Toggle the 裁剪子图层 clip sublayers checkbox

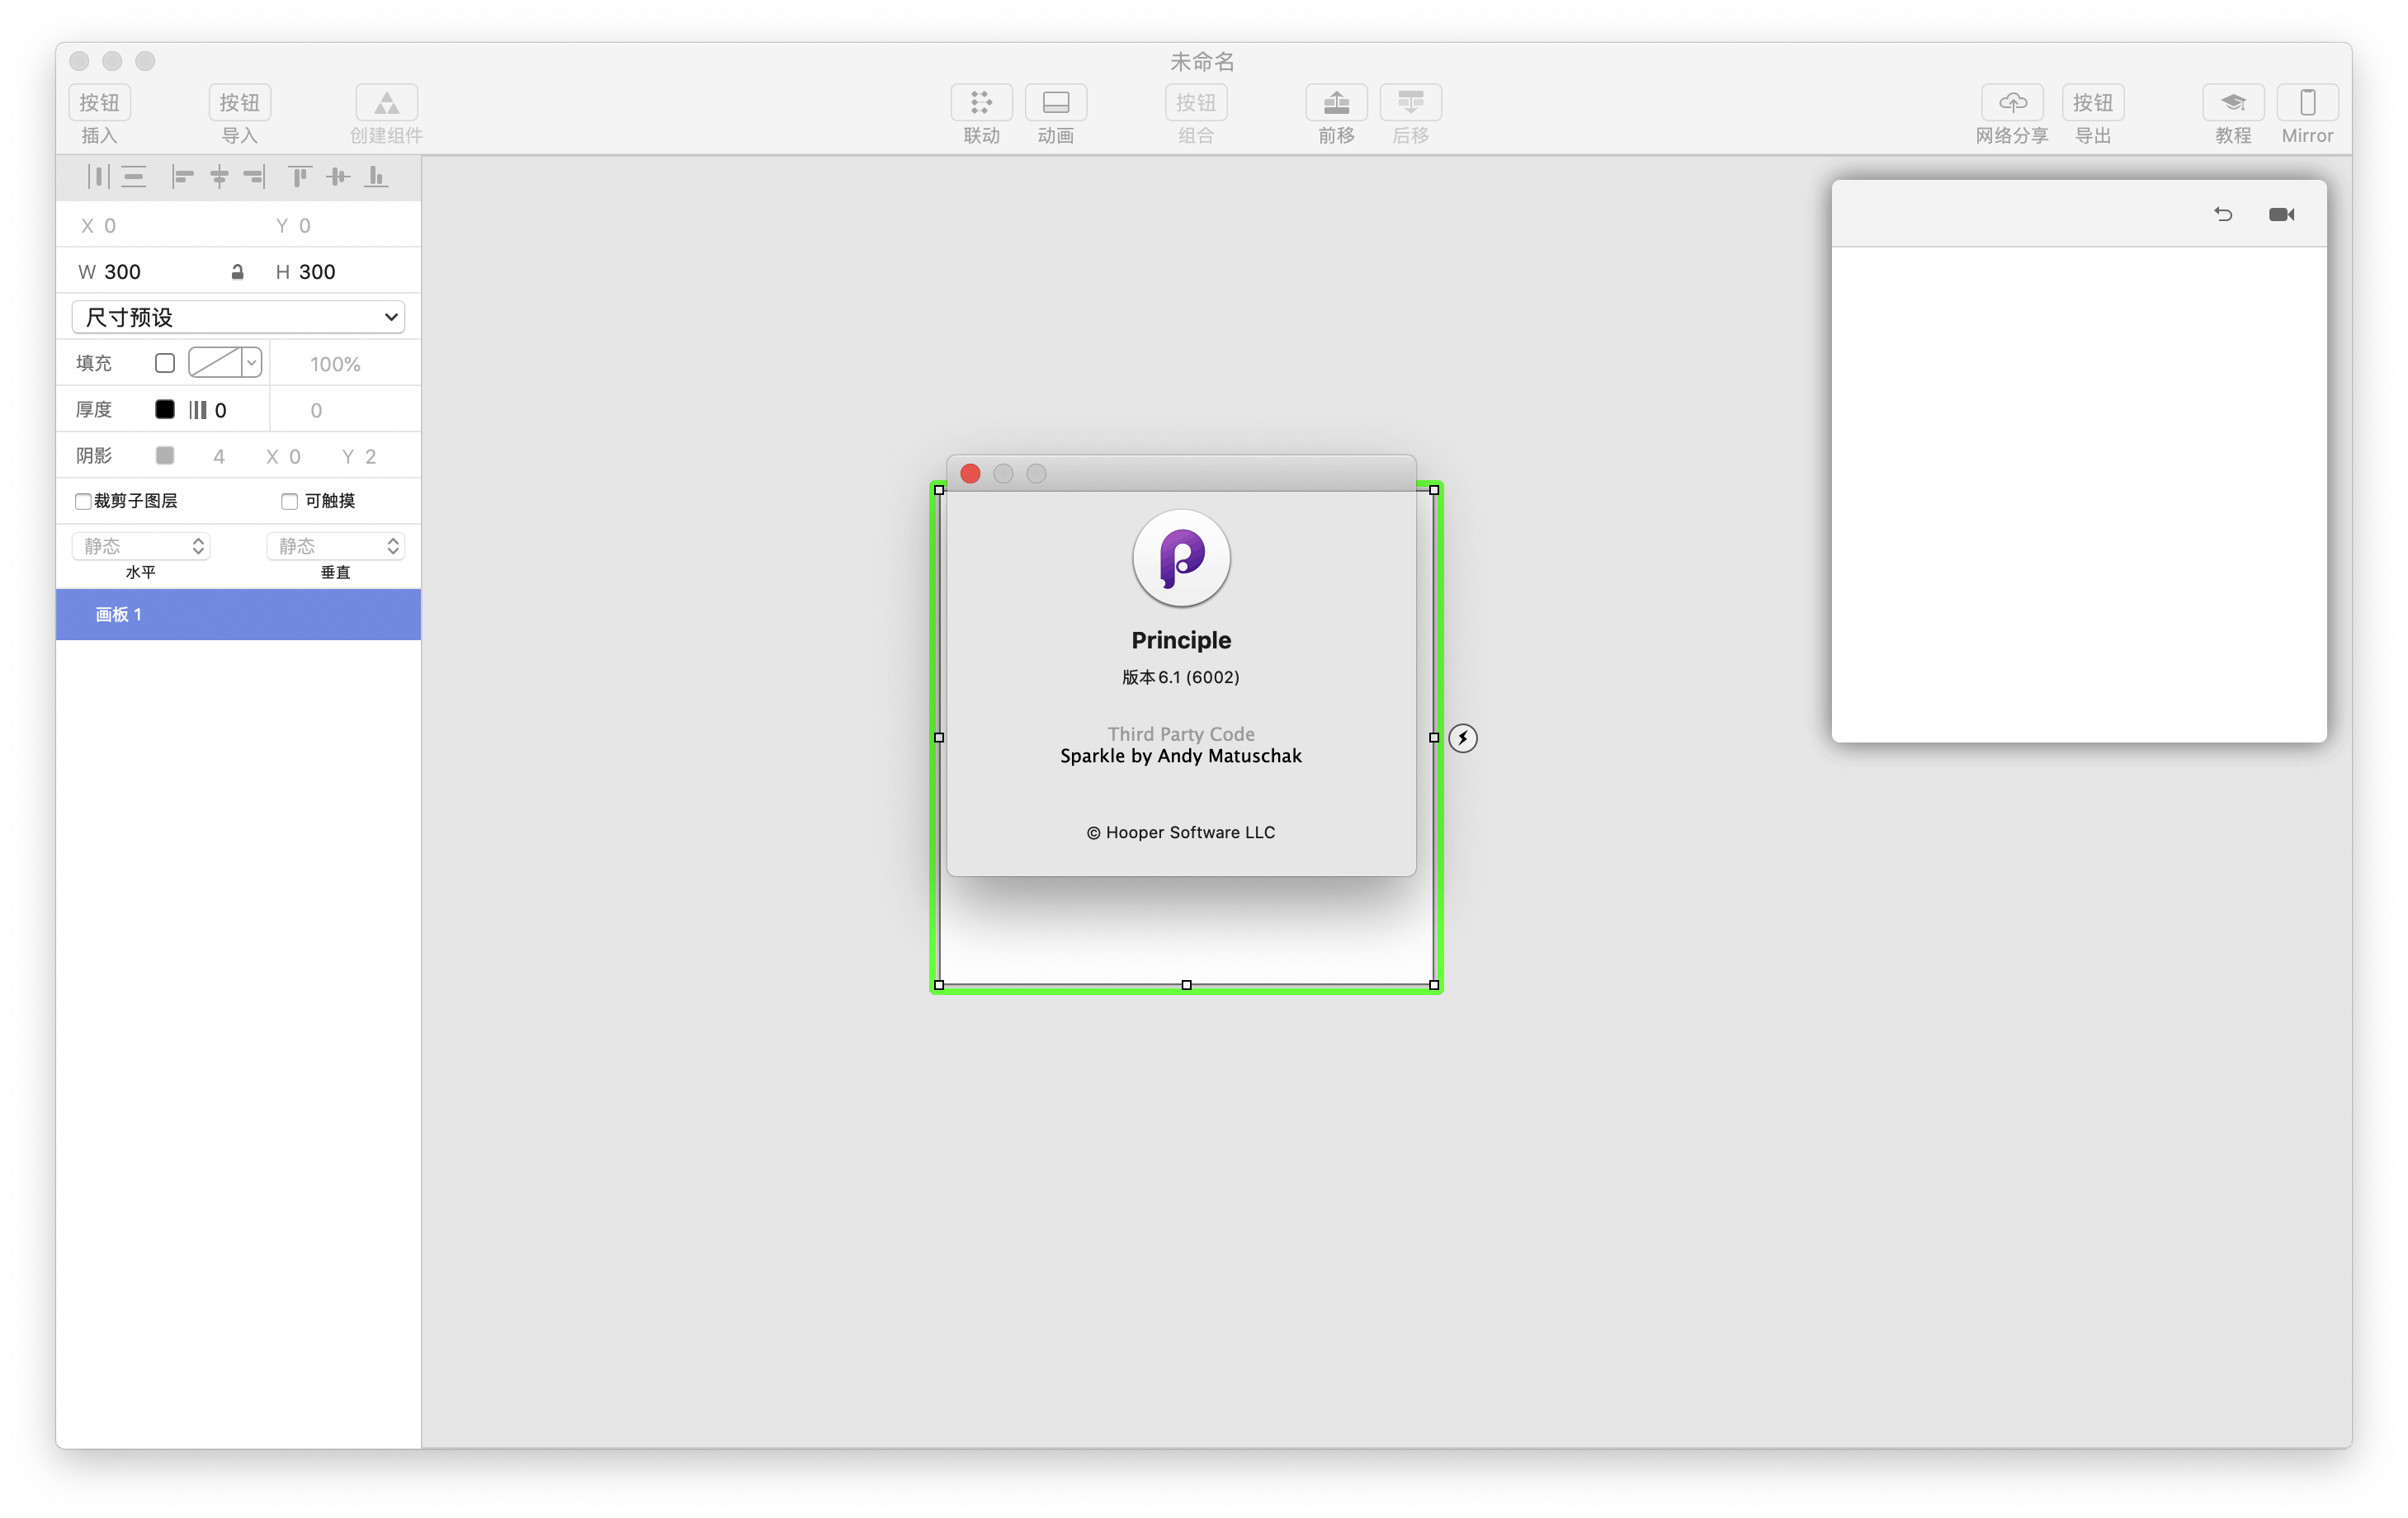point(83,501)
